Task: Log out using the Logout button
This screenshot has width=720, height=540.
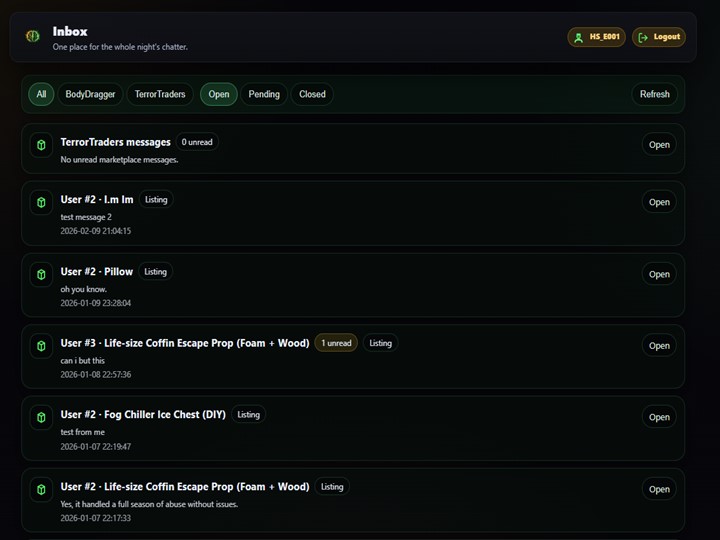Action: coord(659,37)
